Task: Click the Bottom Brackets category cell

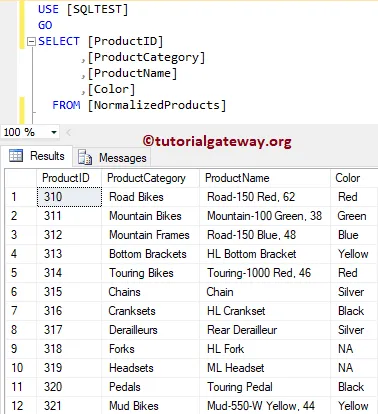Action: tap(150, 254)
